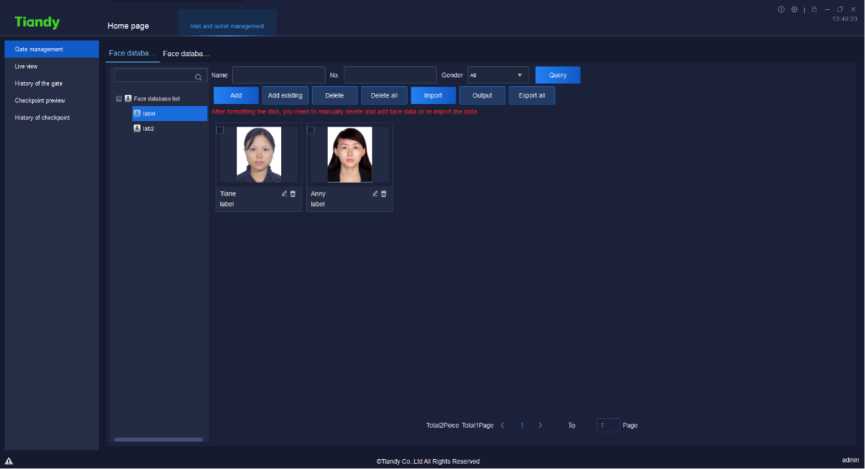Go to next page with right chevron
Image resolution: width=865 pixels, height=469 pixels.
click(x=540, y=425)
